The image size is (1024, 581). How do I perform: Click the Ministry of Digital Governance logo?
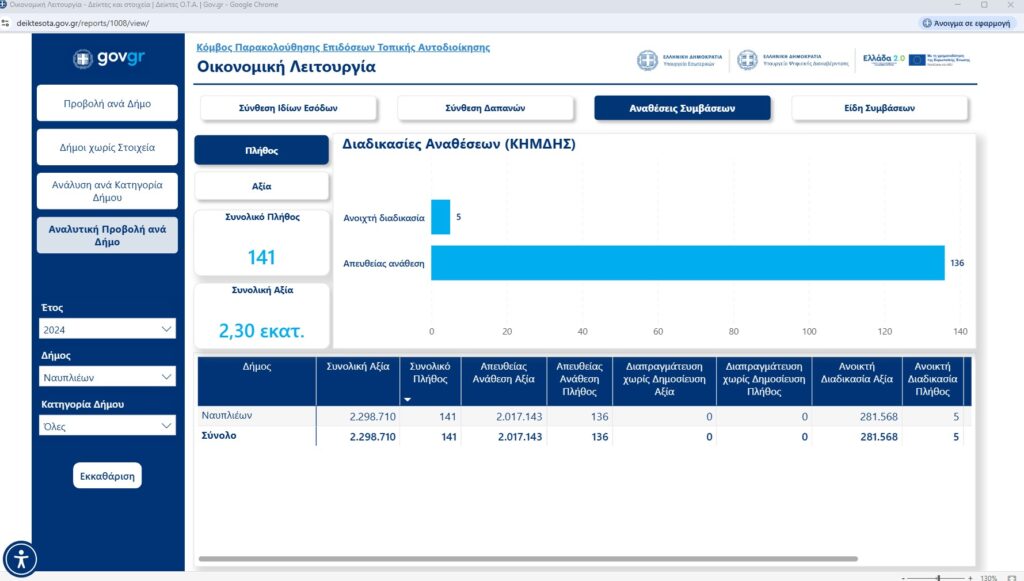click(792, 60)
